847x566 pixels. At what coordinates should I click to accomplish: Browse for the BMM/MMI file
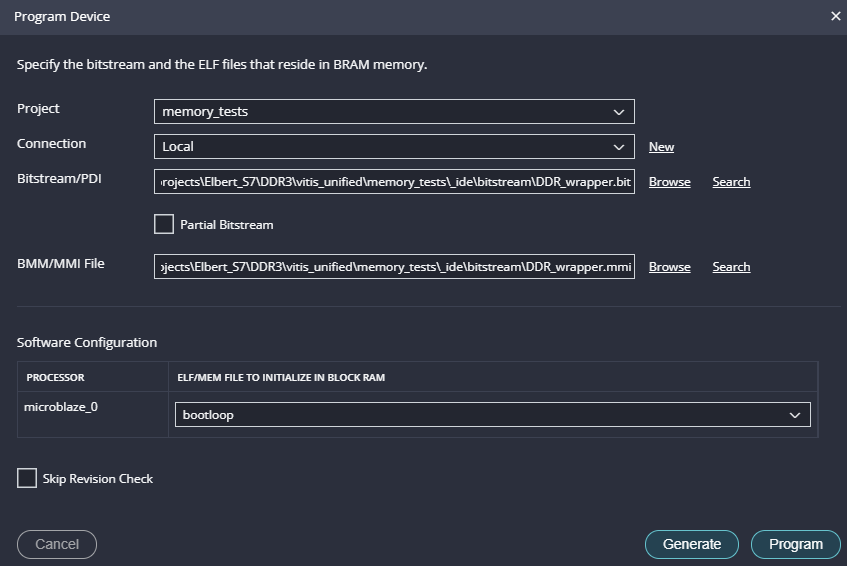click(x=669, y=267)
